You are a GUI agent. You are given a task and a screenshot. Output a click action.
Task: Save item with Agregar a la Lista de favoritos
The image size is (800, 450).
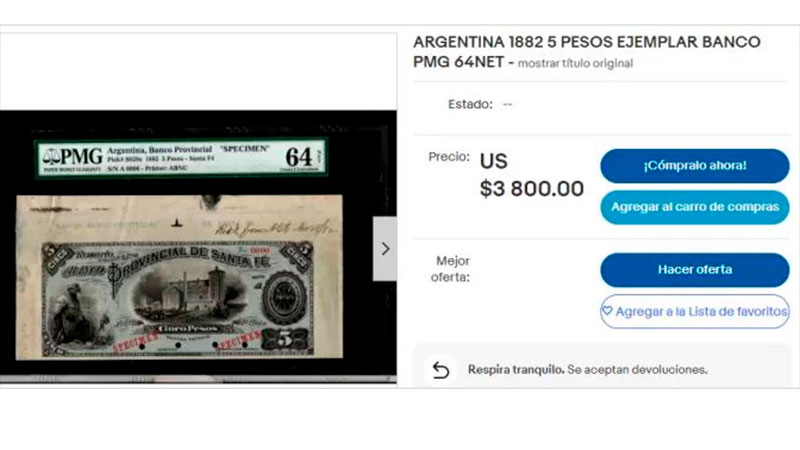[694, 311]
